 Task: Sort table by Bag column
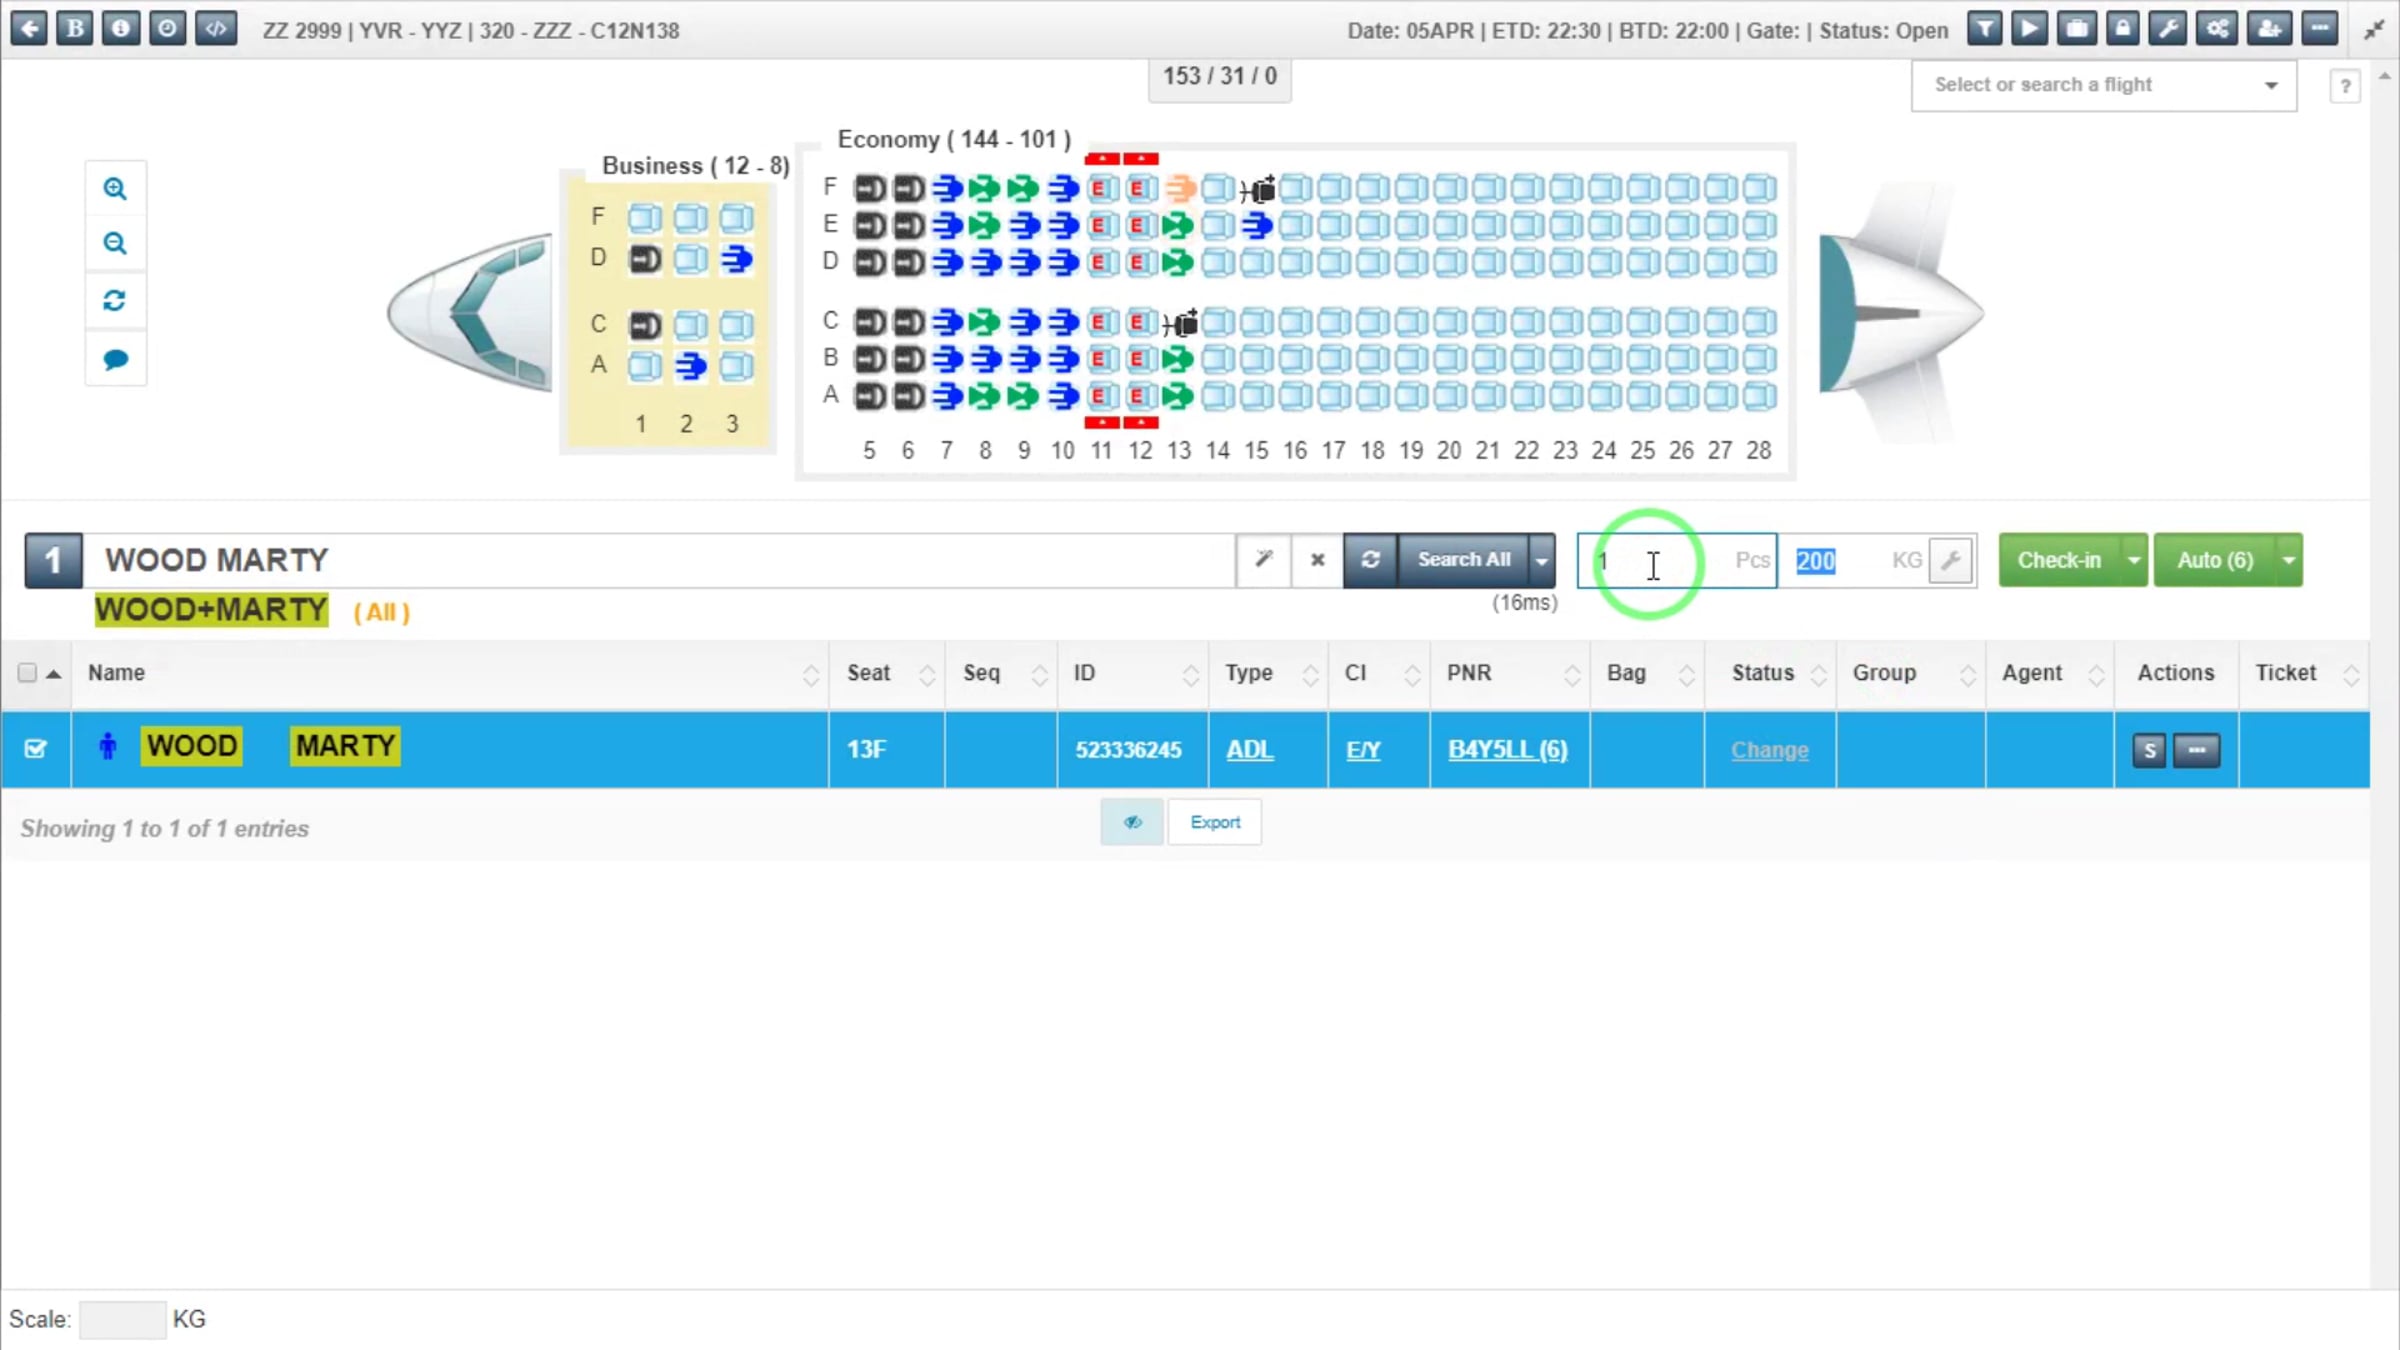[x=1648, y=673]
